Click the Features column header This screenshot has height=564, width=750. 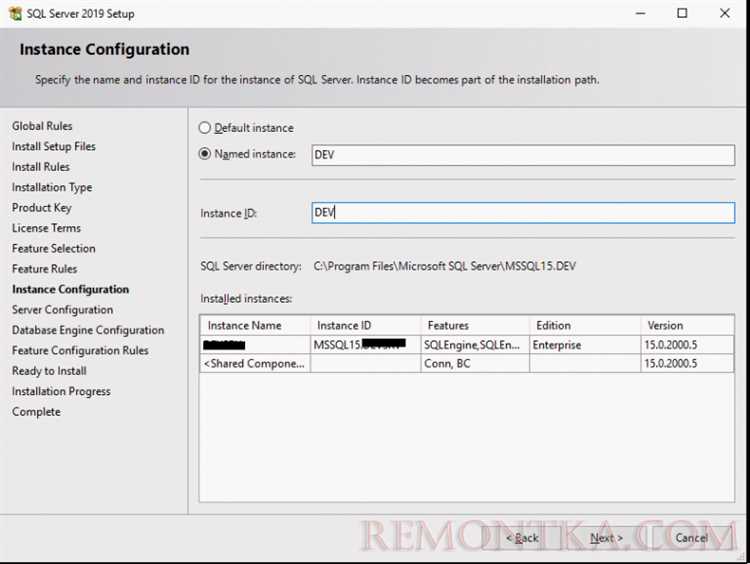475,325
